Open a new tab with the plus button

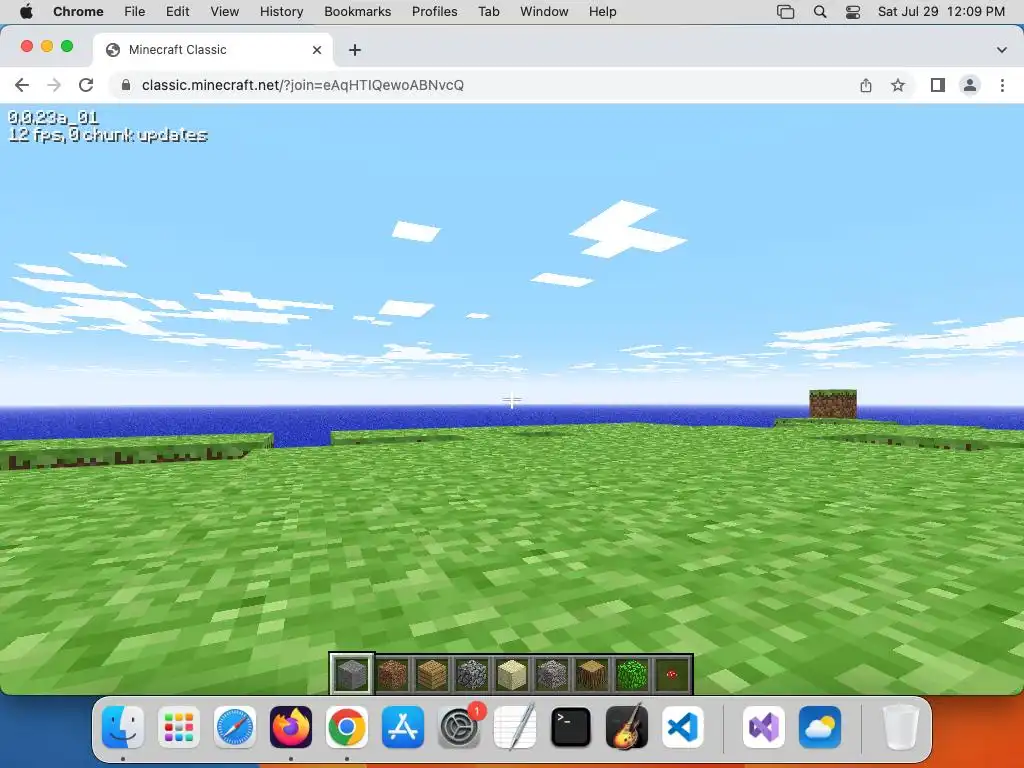pyautogui.click(x=355, y=50)
